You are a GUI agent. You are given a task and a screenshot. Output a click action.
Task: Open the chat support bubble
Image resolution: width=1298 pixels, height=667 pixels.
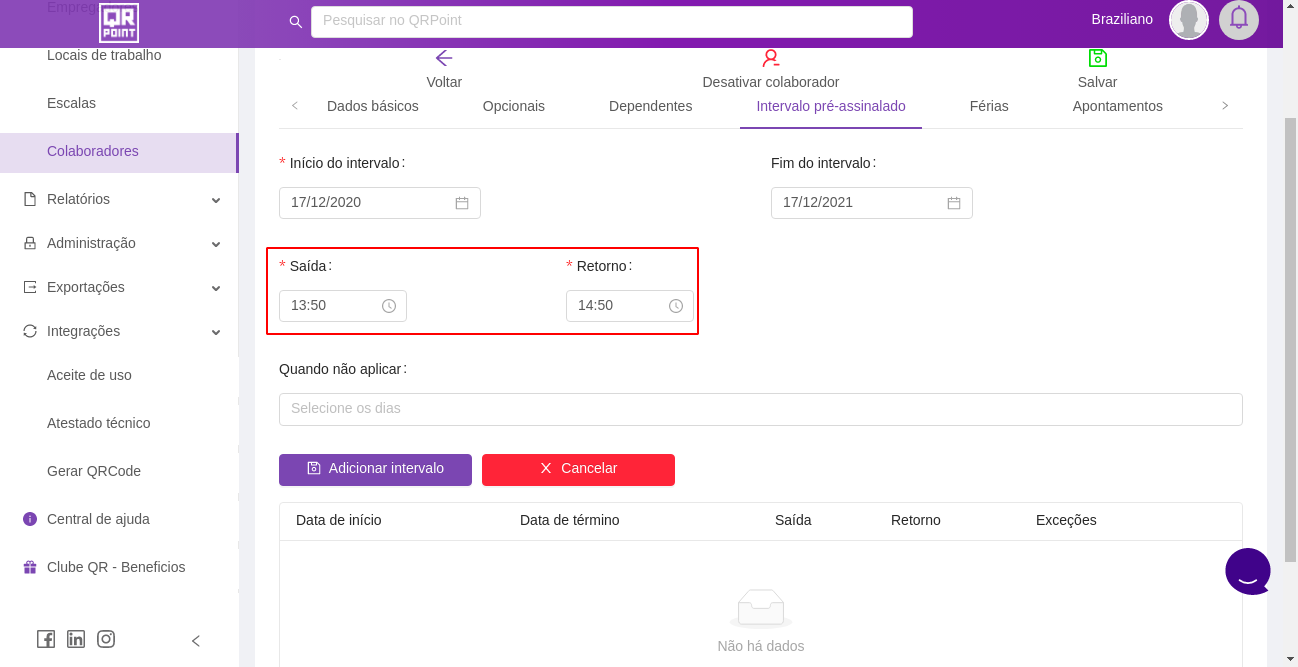click(1247, 572)
